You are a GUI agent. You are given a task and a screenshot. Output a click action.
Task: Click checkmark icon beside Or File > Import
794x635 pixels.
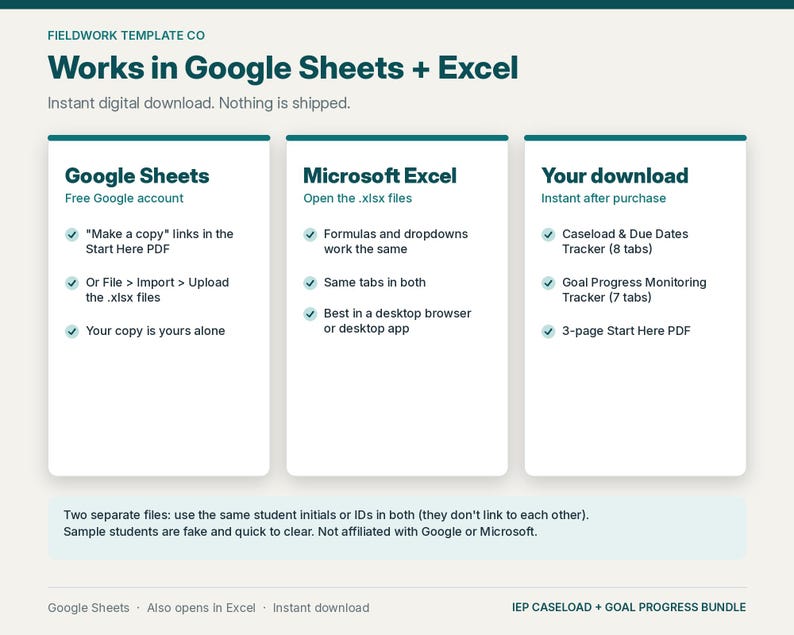pos(72,283)
